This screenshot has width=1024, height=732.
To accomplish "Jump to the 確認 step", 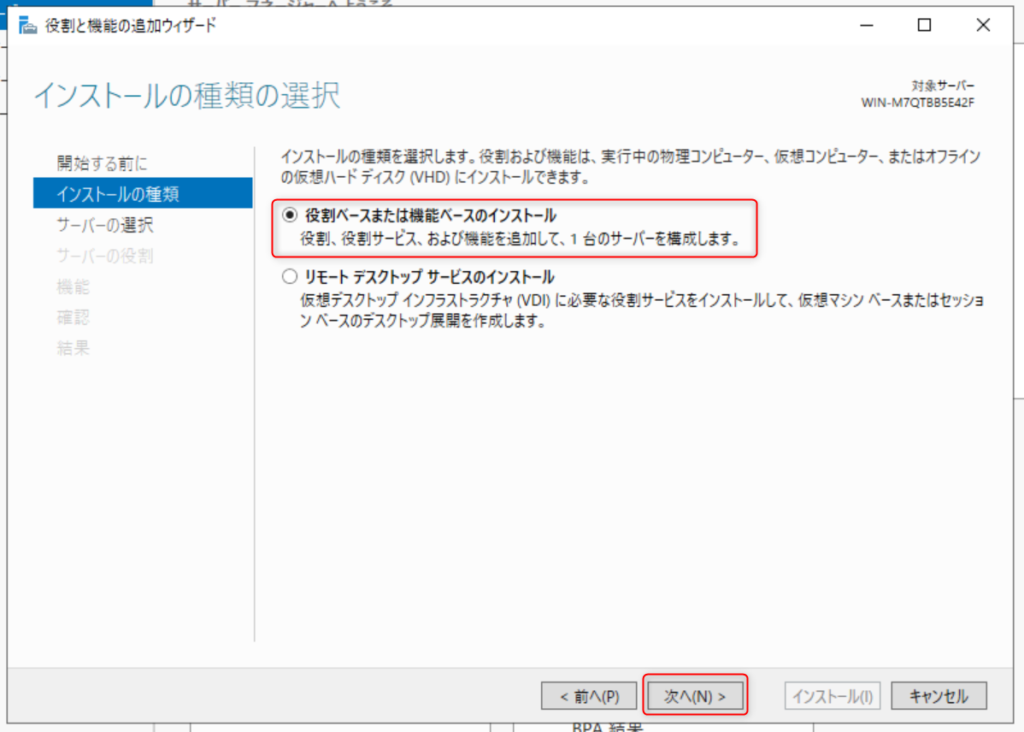I will click(x=73, y=317).
